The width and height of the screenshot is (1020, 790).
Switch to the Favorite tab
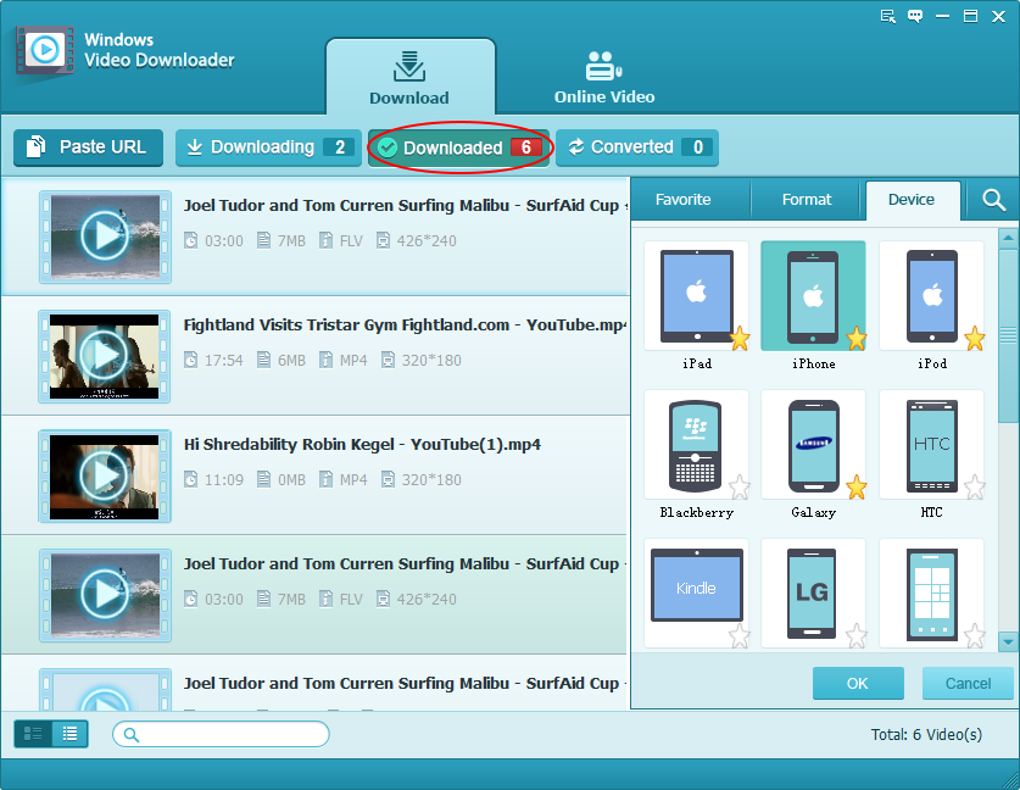pyautogui.click(x=683, y=200)
